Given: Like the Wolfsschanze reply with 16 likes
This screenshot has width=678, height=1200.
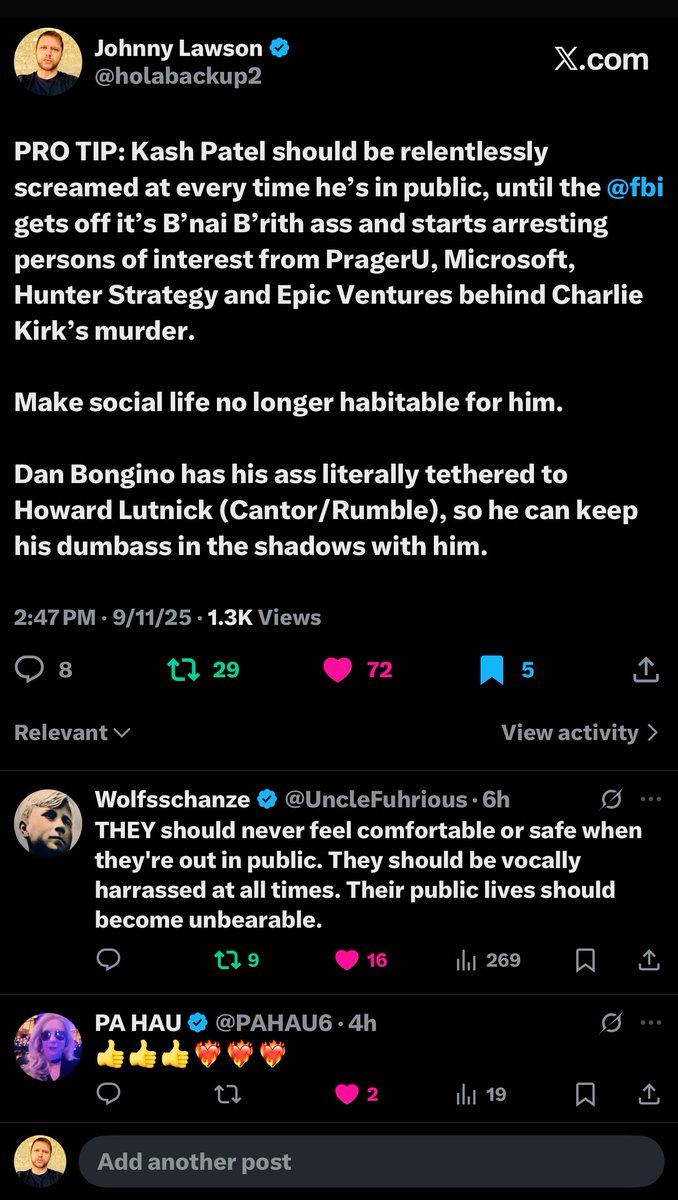Looking at the screenshot, I should [347, 960].
